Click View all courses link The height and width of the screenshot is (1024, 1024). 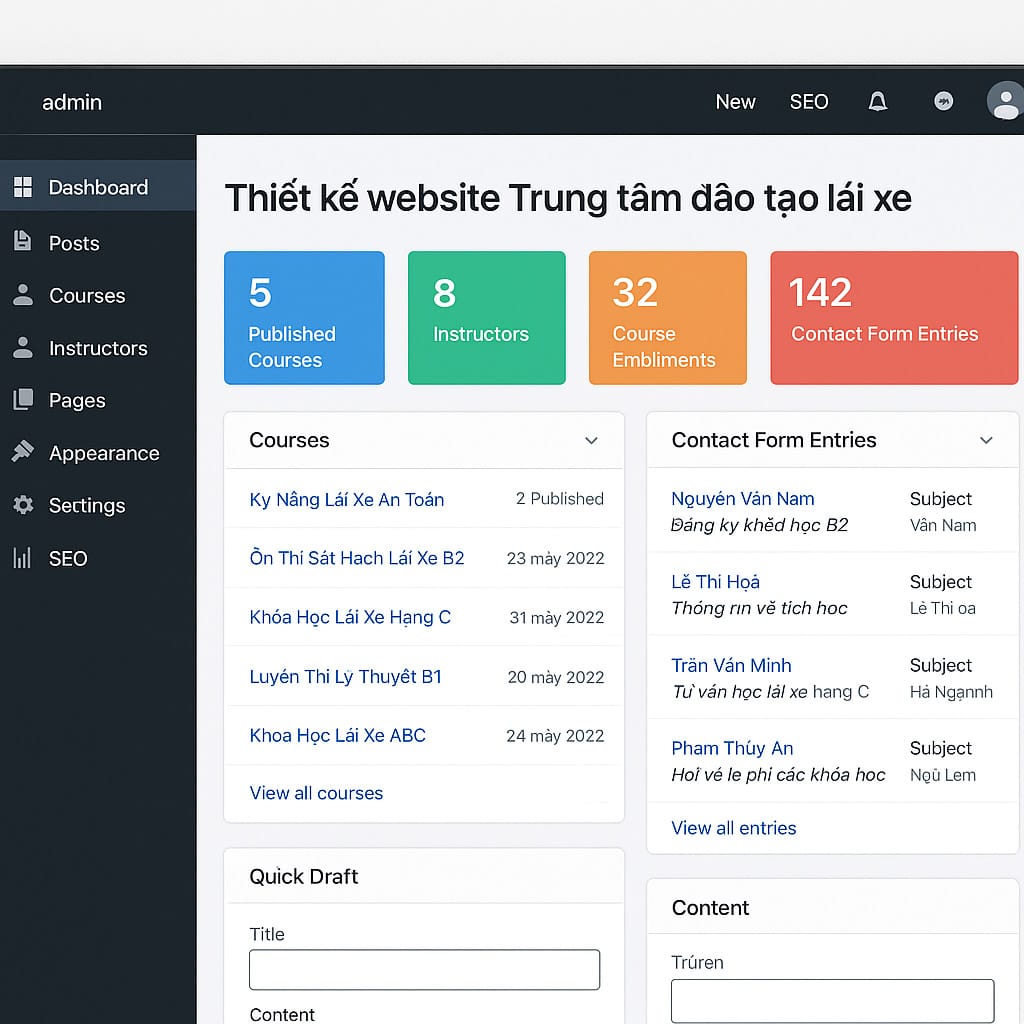point(316,793)
